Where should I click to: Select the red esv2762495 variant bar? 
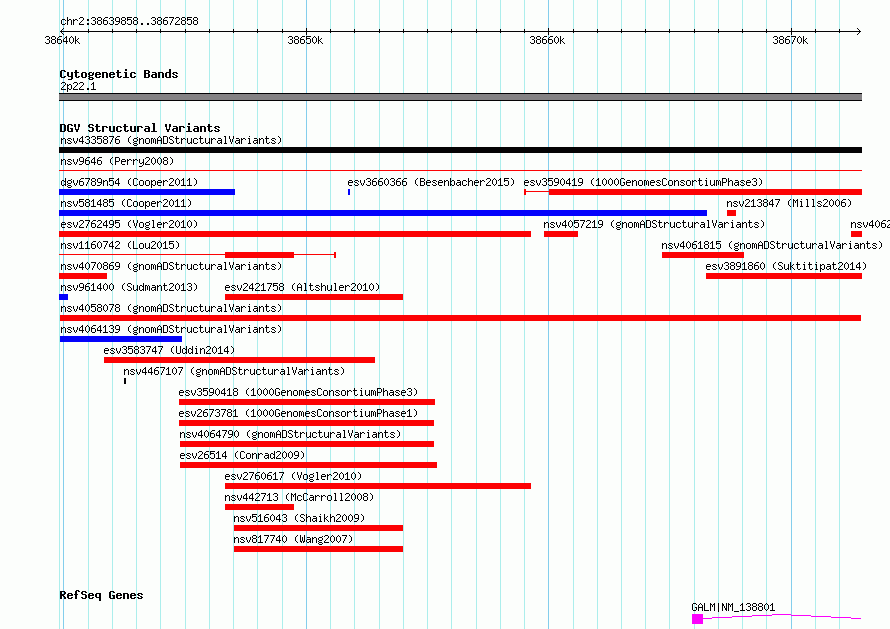coord(295,234)
